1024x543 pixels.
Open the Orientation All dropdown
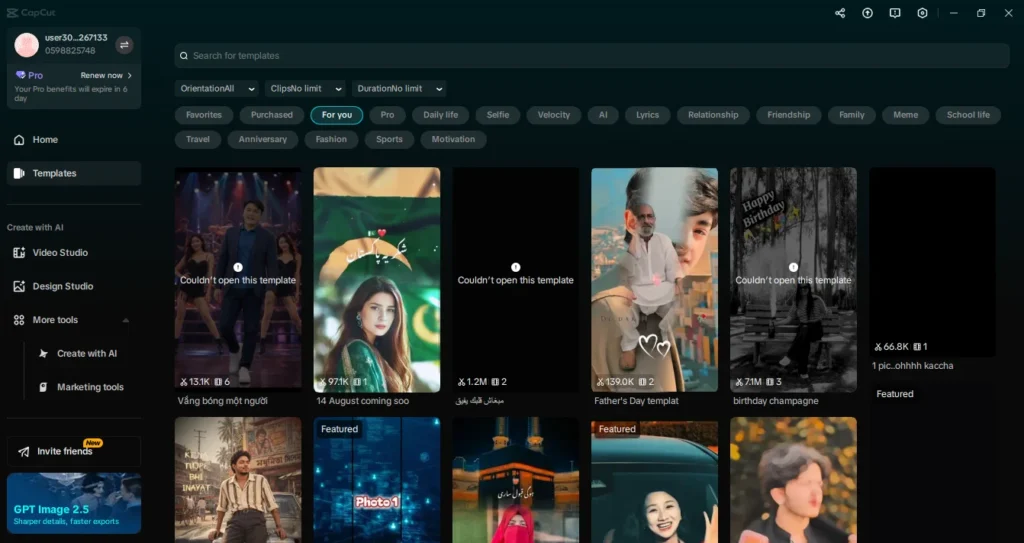pyautogui.click(x=217, y=89)
